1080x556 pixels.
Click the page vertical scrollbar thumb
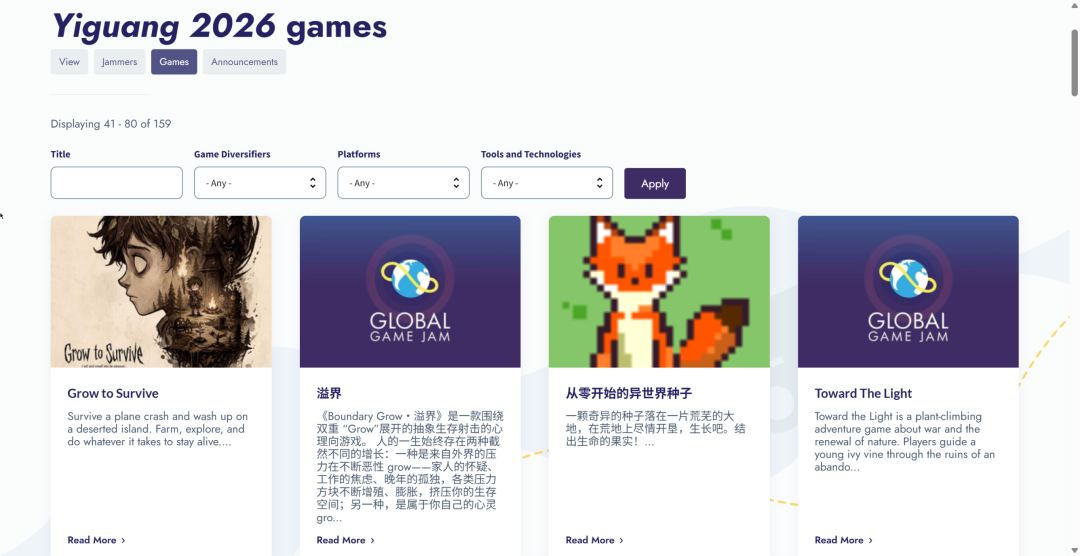pyautogui.click(x=1074, y=63)
